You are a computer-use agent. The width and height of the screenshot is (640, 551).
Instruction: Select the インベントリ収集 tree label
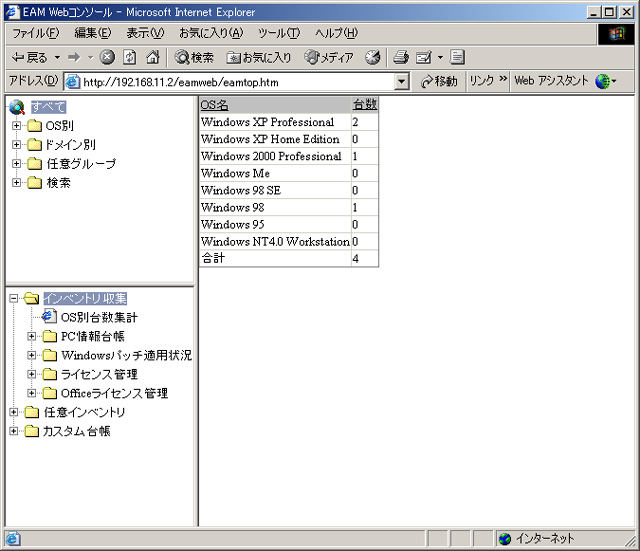tap(85, 298)
